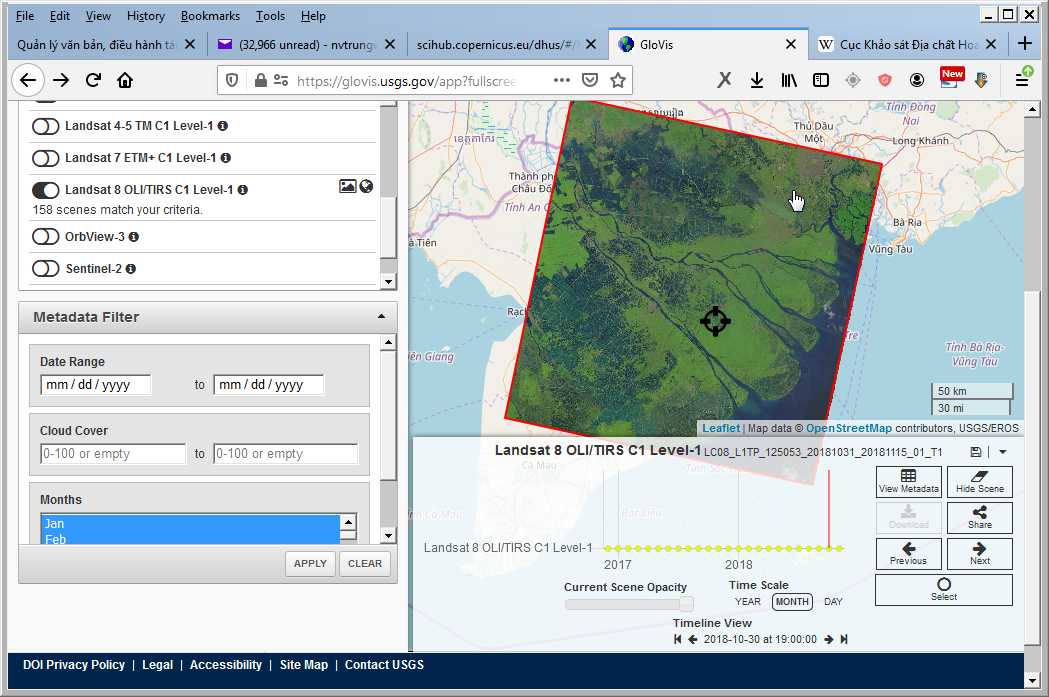Open the scene options dropdown arrow
This screenshot has width=1049, height=697.
1003,452
